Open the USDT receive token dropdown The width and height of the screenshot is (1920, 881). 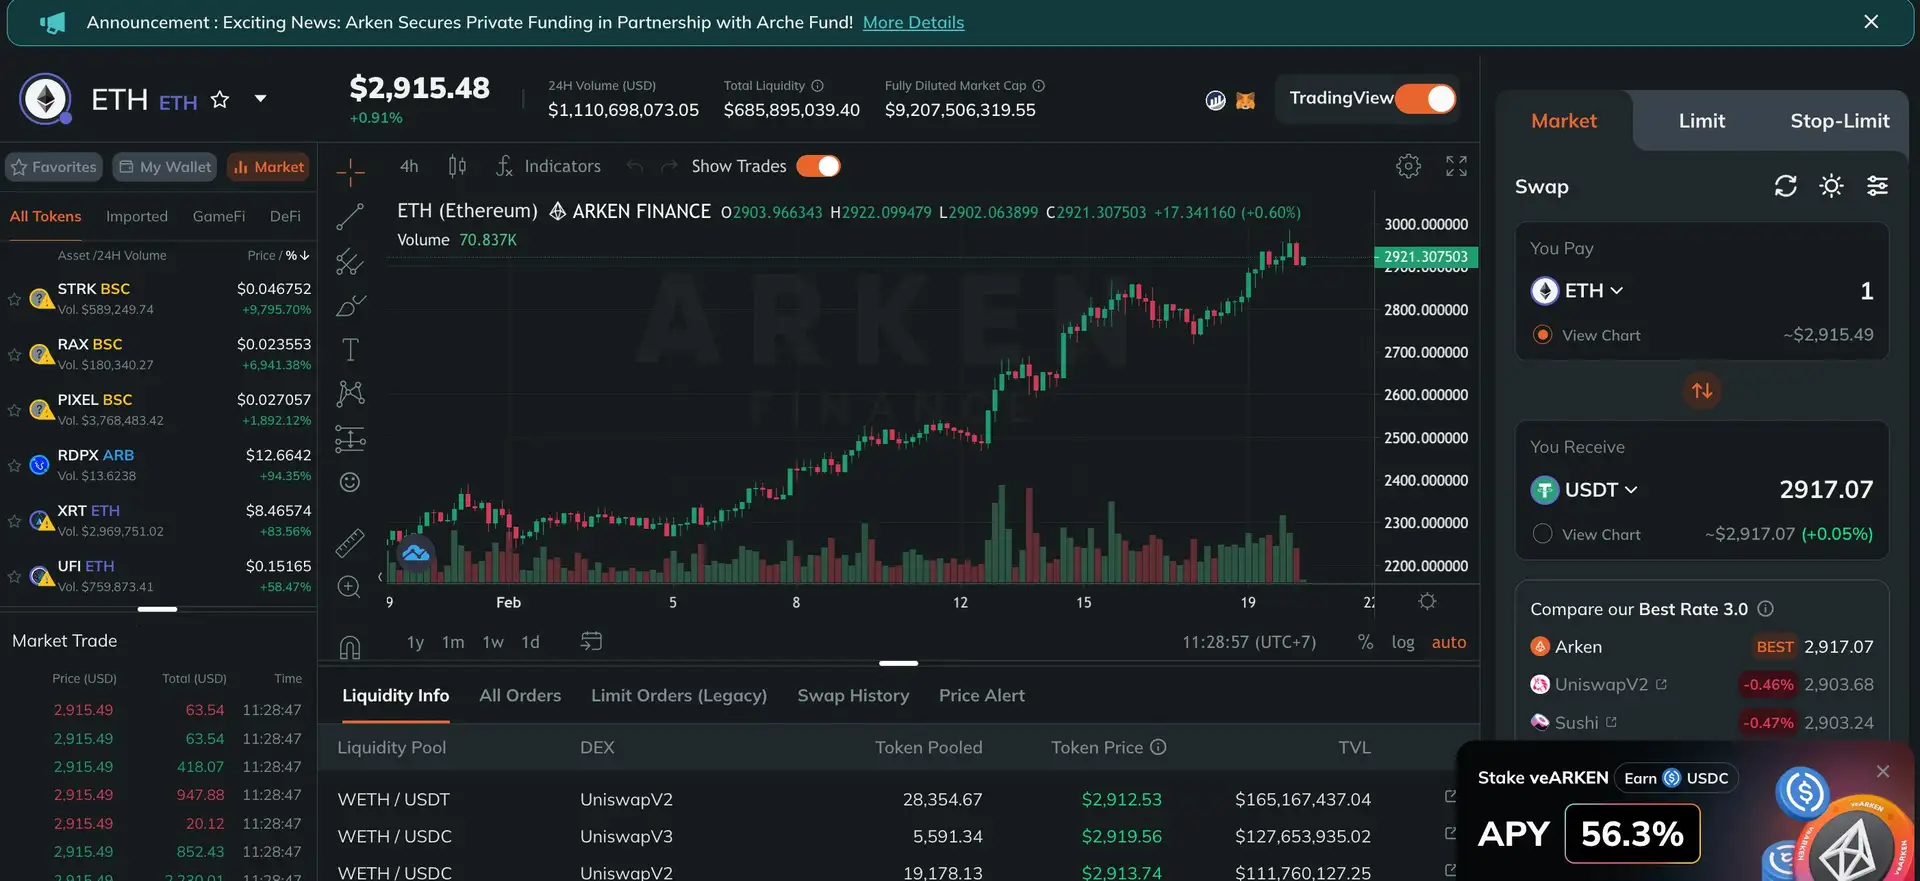[1585, 490]
